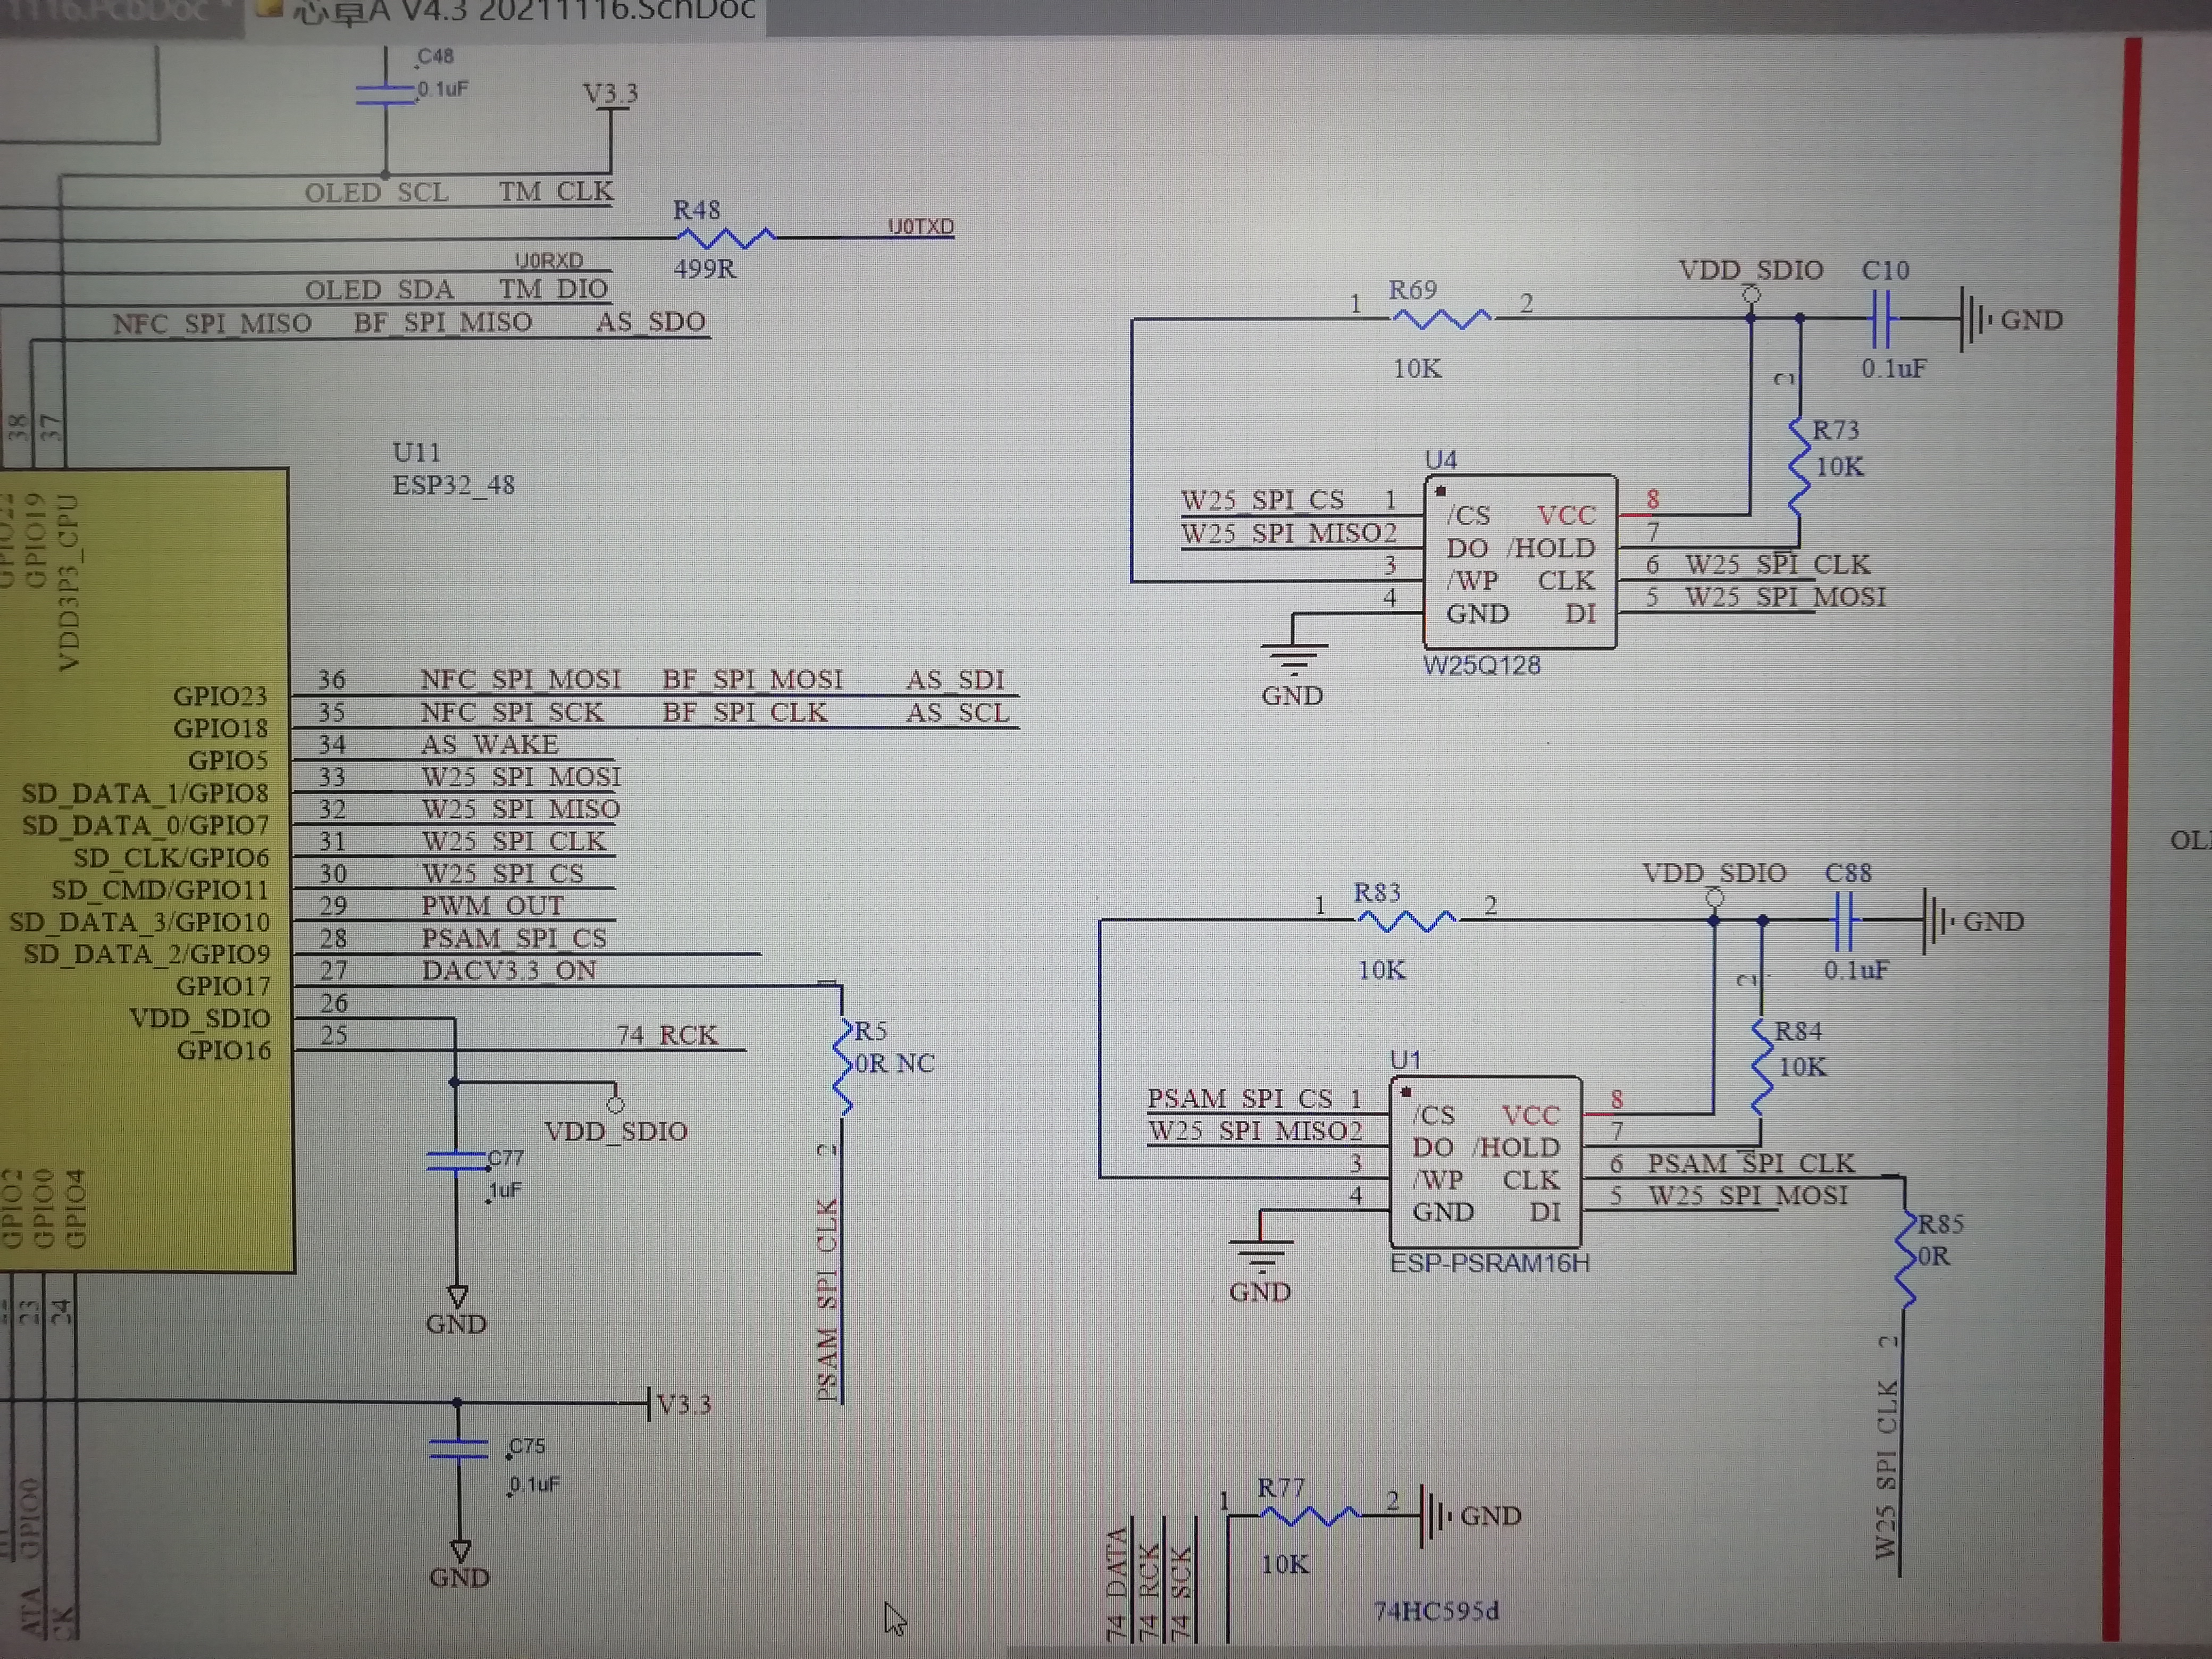
Task: Select the U0RXD net label
Action: pyautogui.click(x=549, y=260)
